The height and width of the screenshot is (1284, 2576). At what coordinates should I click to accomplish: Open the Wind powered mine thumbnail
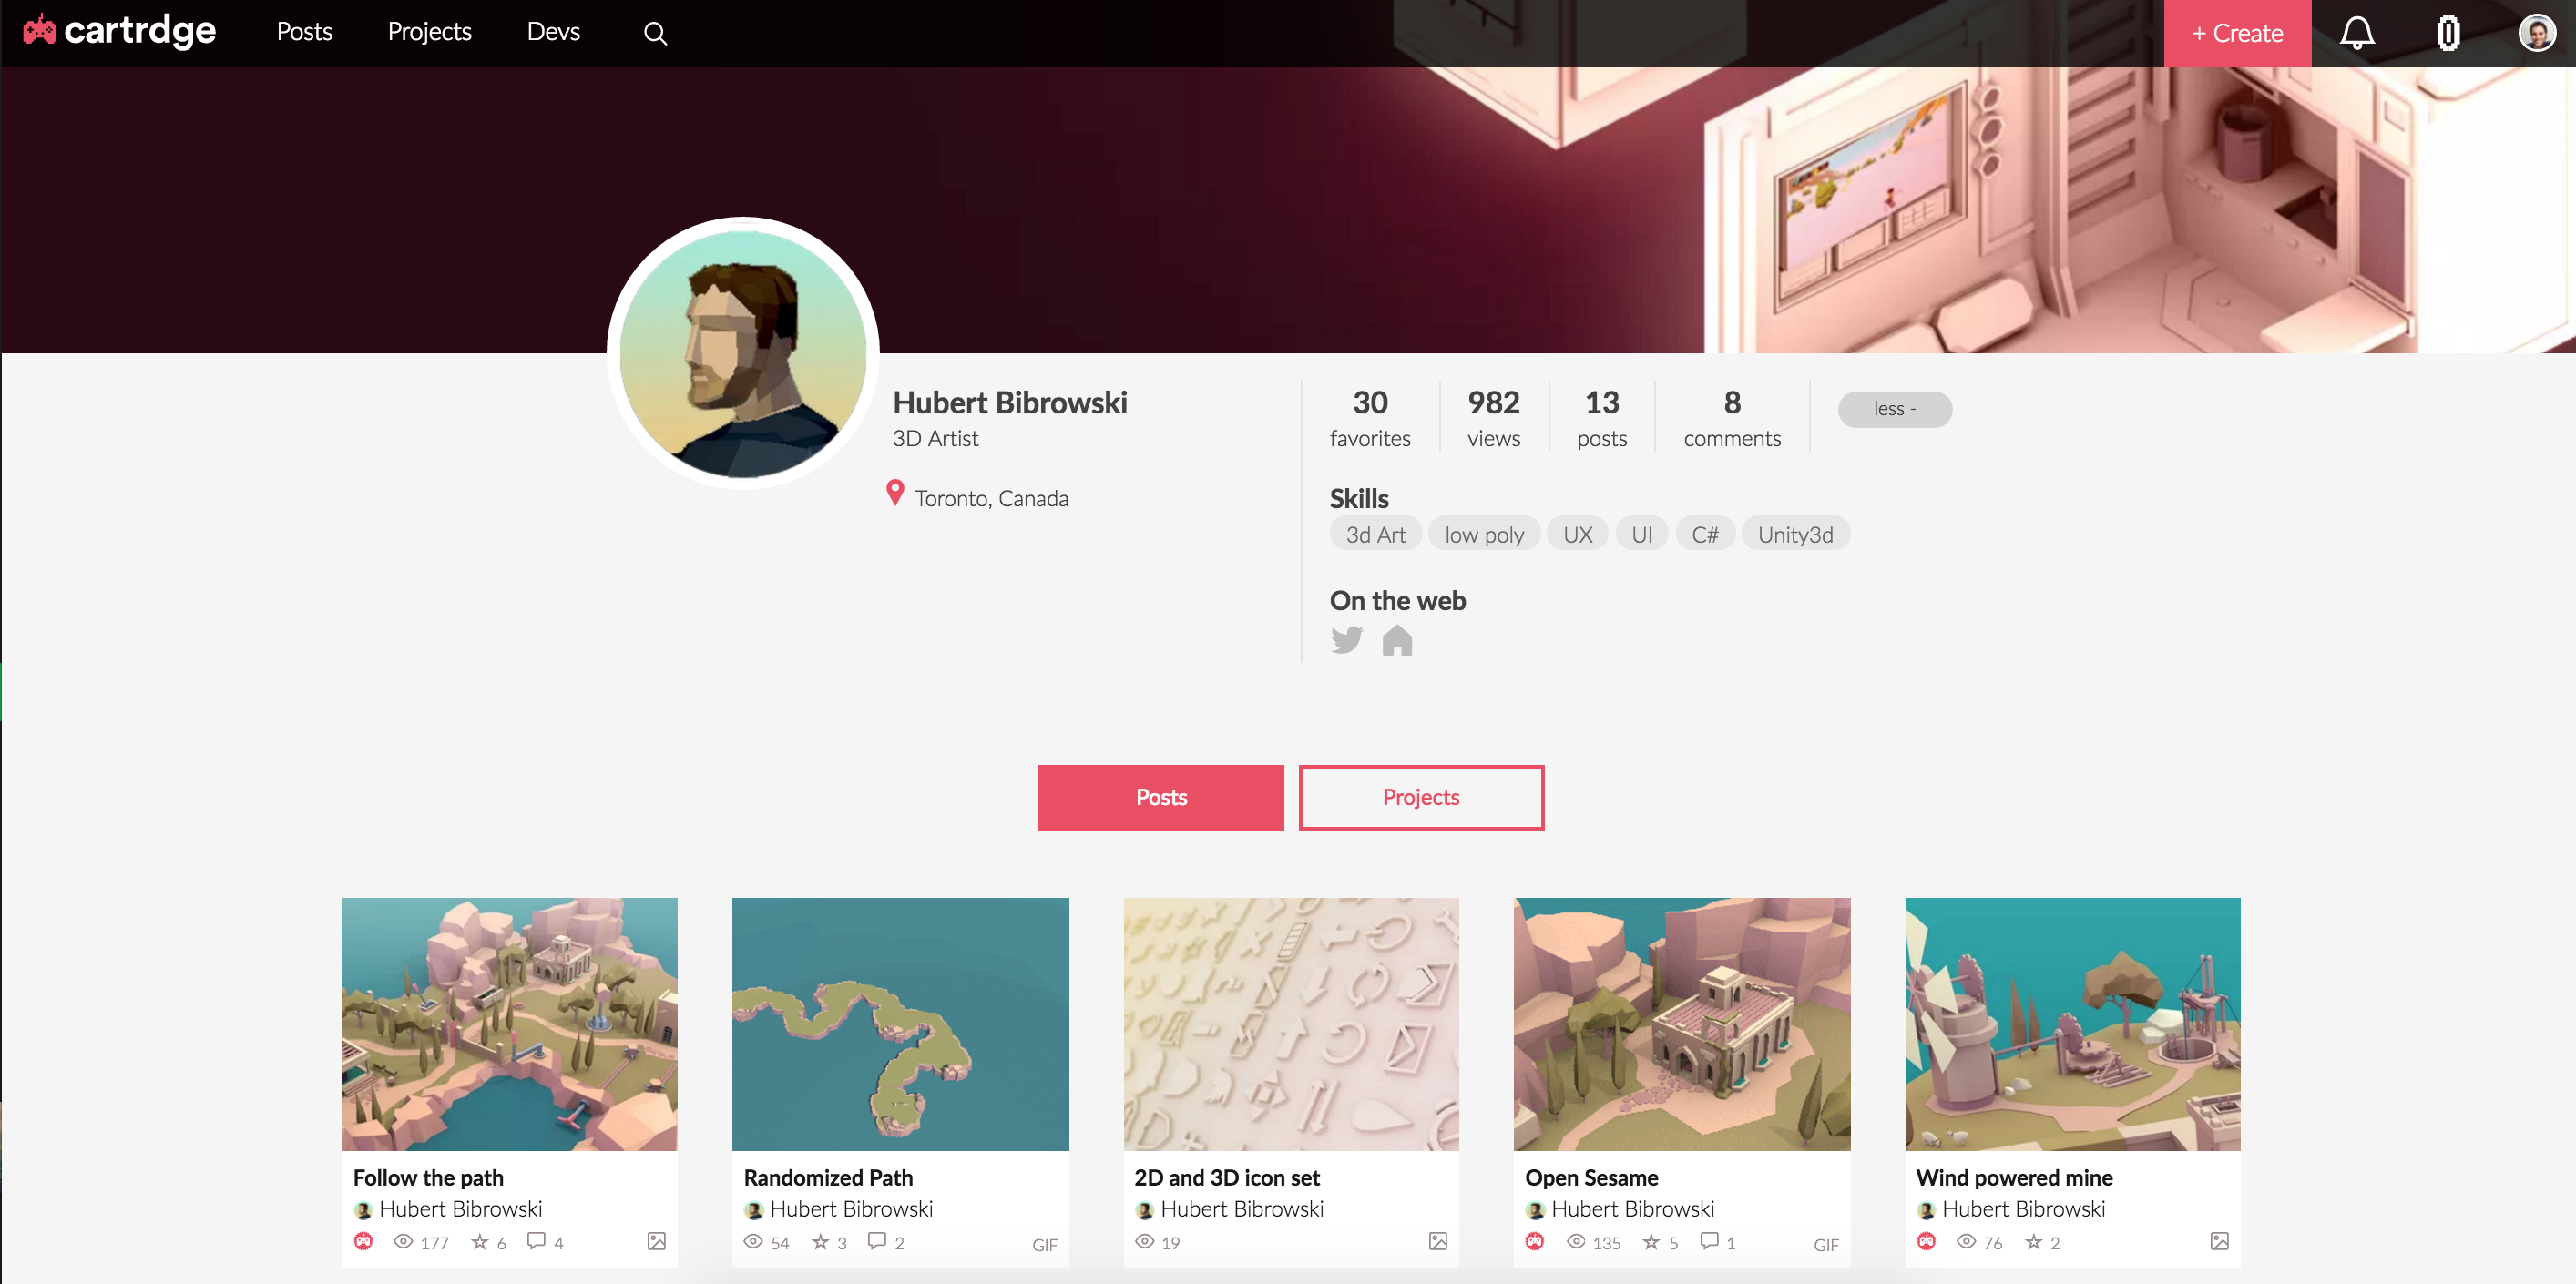click(x=2072, y=1024)
